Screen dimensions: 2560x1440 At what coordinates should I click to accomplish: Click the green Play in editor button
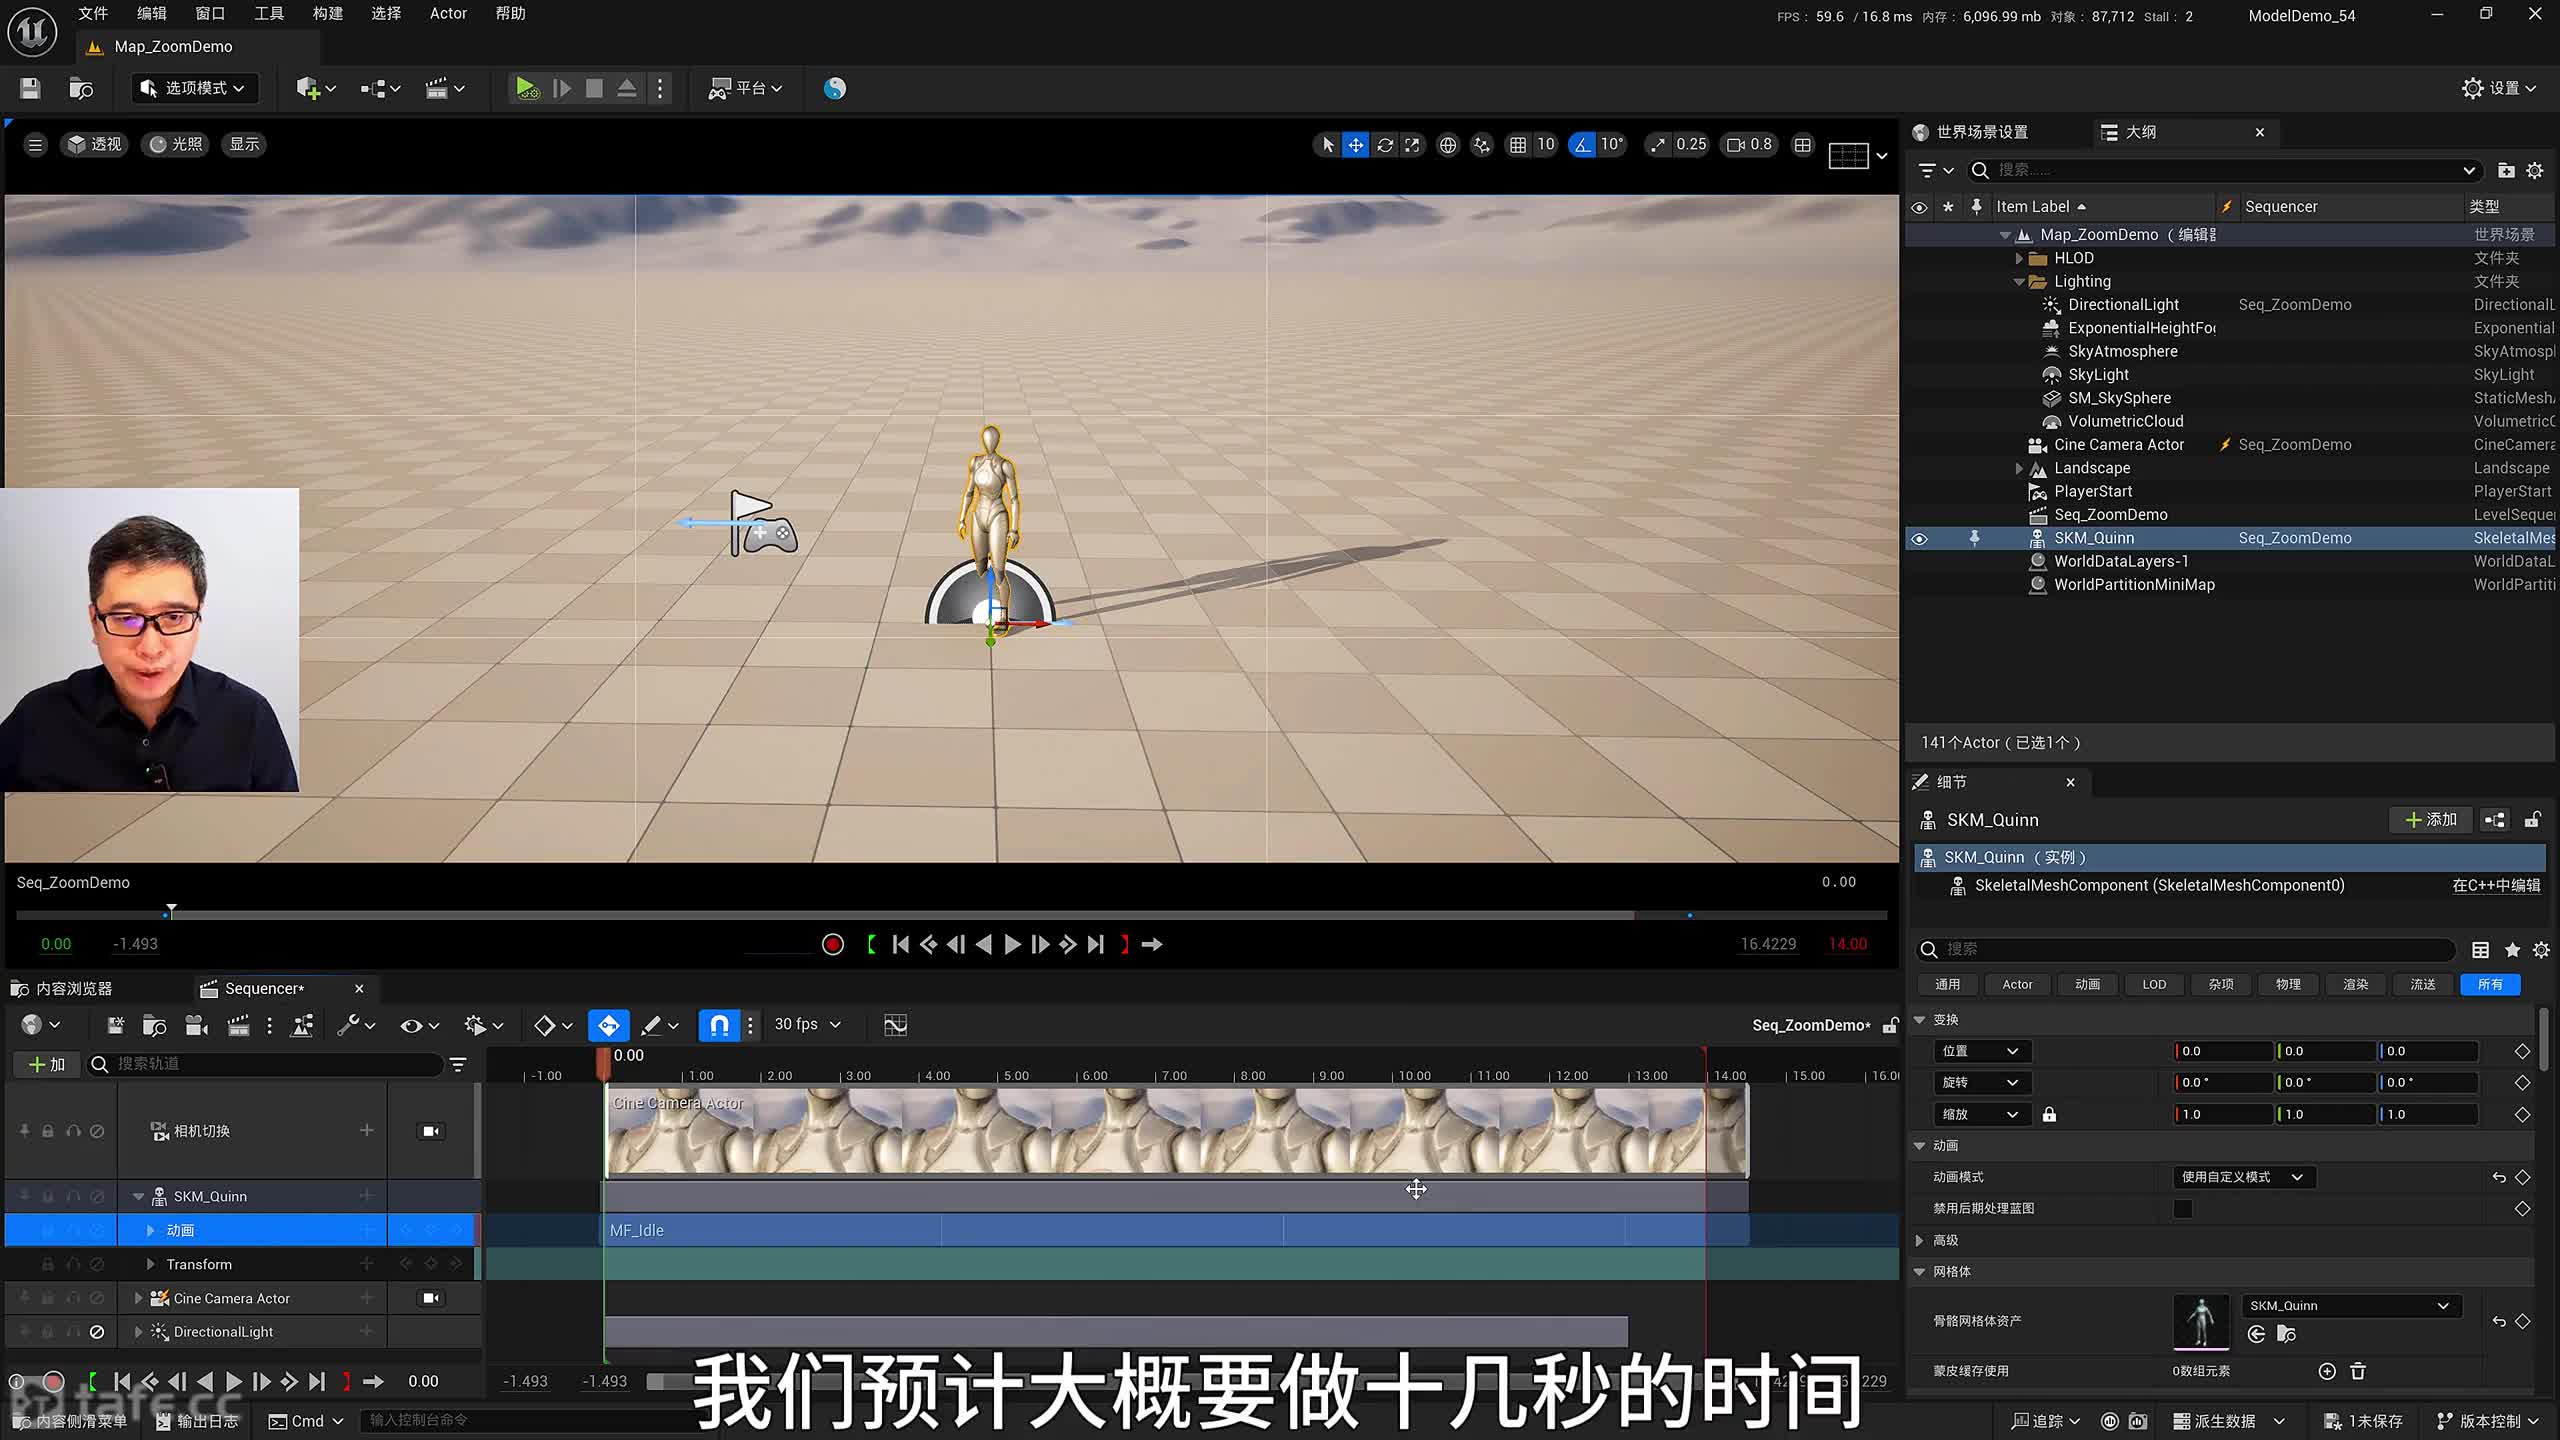526,89
